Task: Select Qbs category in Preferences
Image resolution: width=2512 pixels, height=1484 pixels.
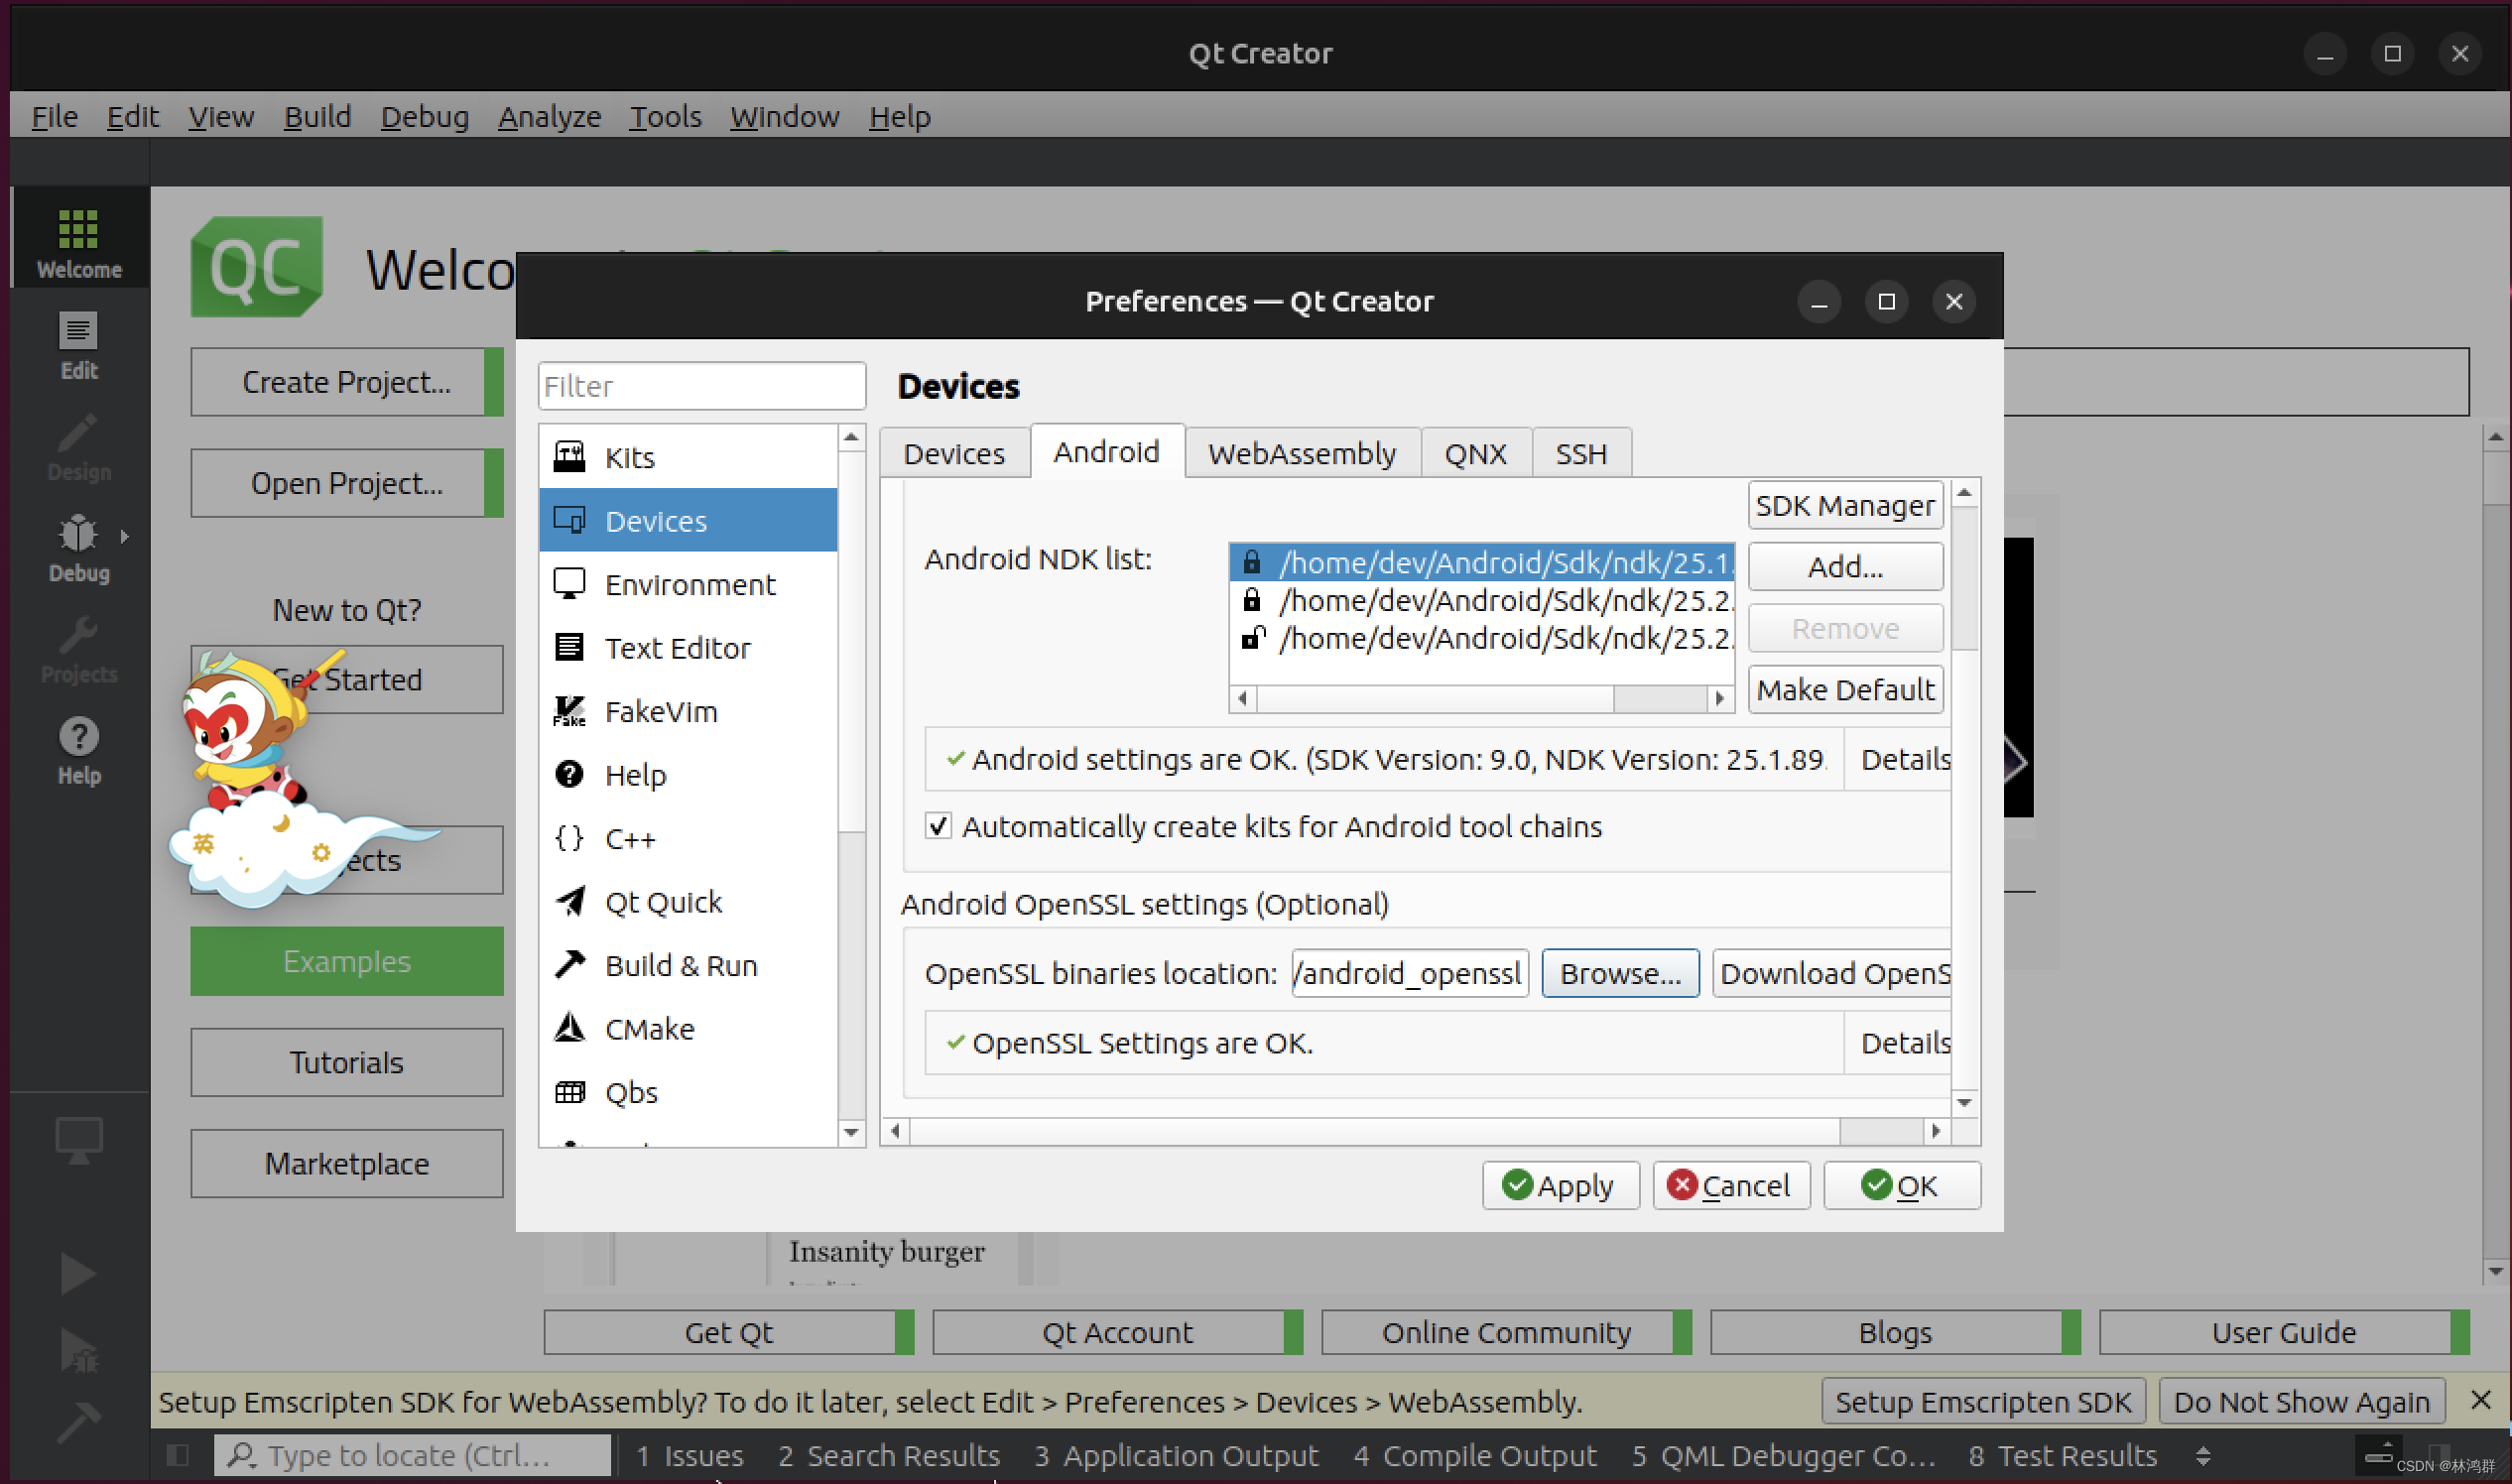Action: 688,1092
